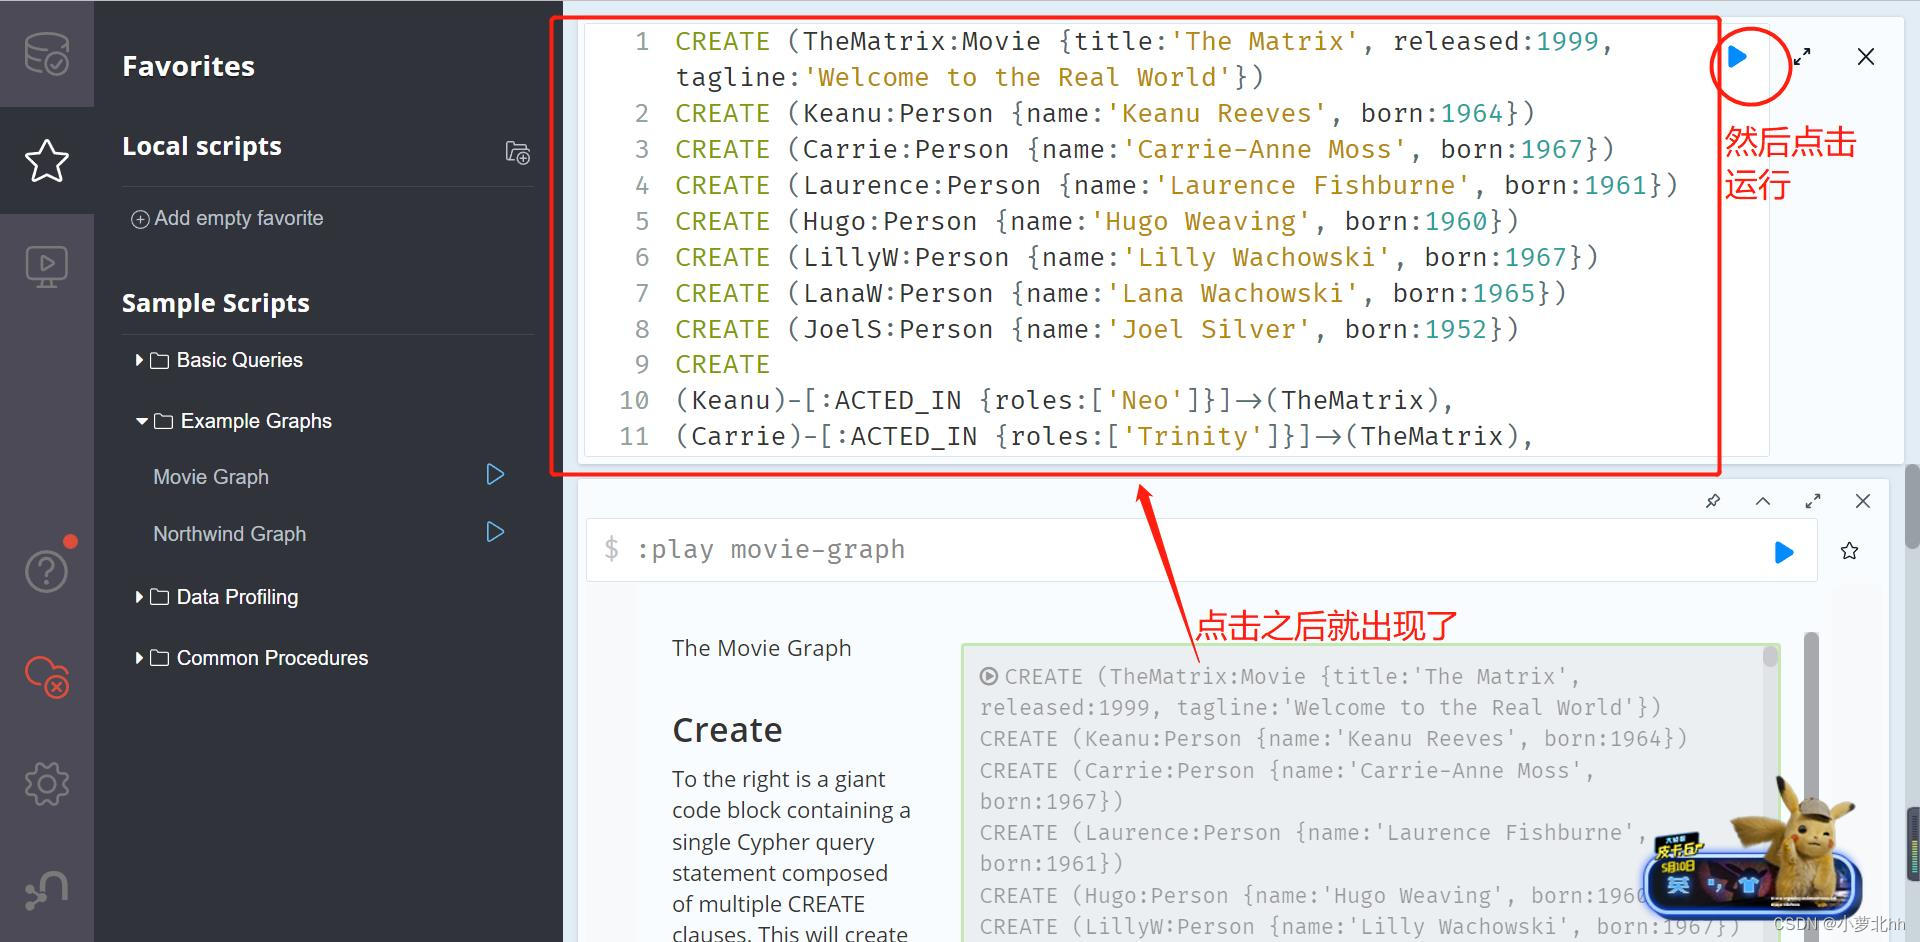Click the Pikachu promo banner

click(1752, 850)
